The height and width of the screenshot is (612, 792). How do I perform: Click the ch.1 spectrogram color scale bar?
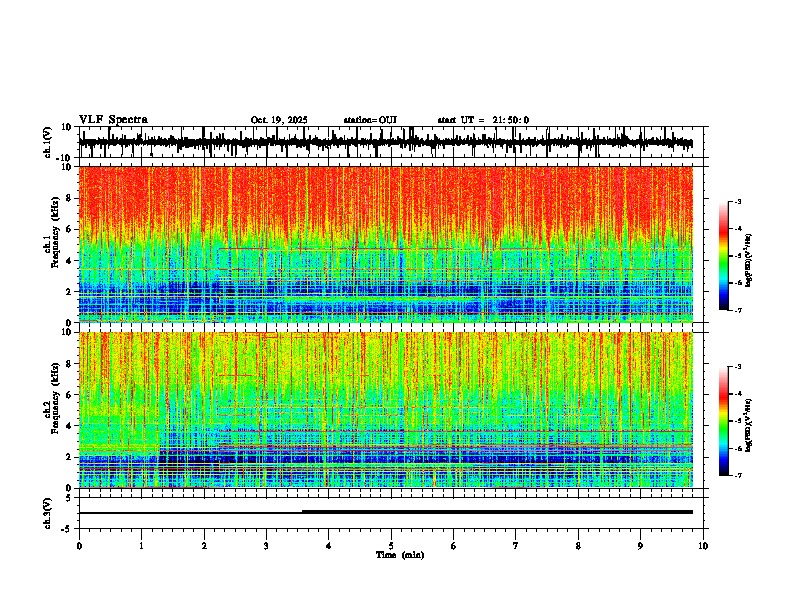[724, 256]
